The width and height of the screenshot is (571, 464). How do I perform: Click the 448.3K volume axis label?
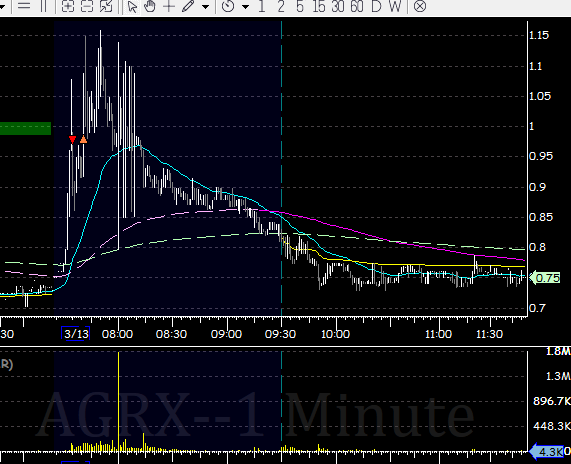(x=552, y=426)
